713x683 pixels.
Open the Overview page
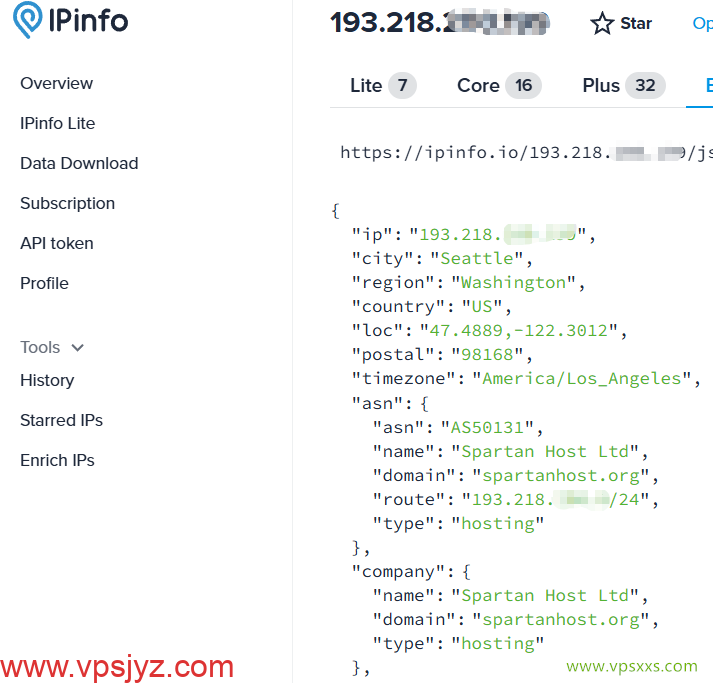click(x=56, y=84)
